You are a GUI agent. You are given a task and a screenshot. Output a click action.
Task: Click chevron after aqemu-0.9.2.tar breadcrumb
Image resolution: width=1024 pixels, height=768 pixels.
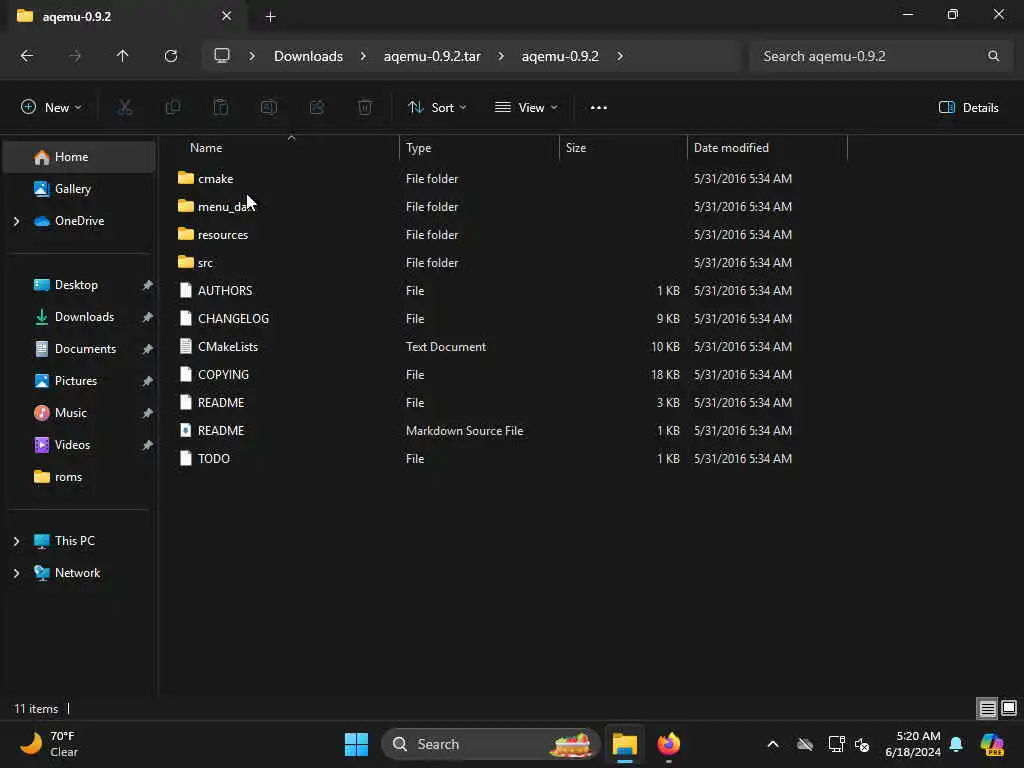coord(501,56)
